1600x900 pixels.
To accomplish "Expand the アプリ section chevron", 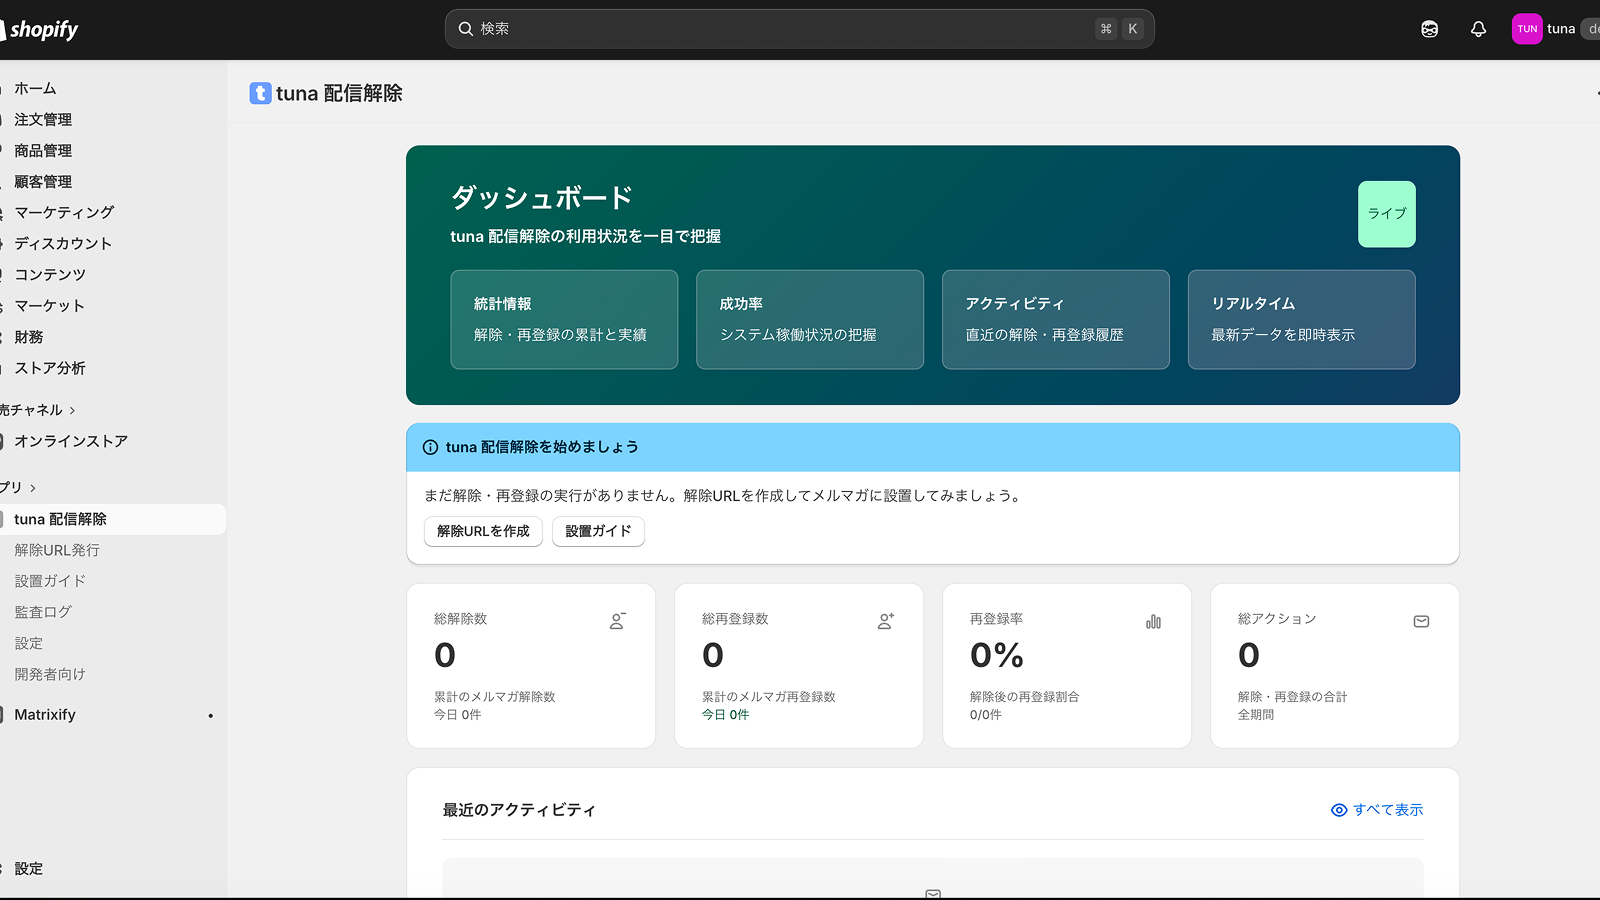I will (x=33, y=488).
